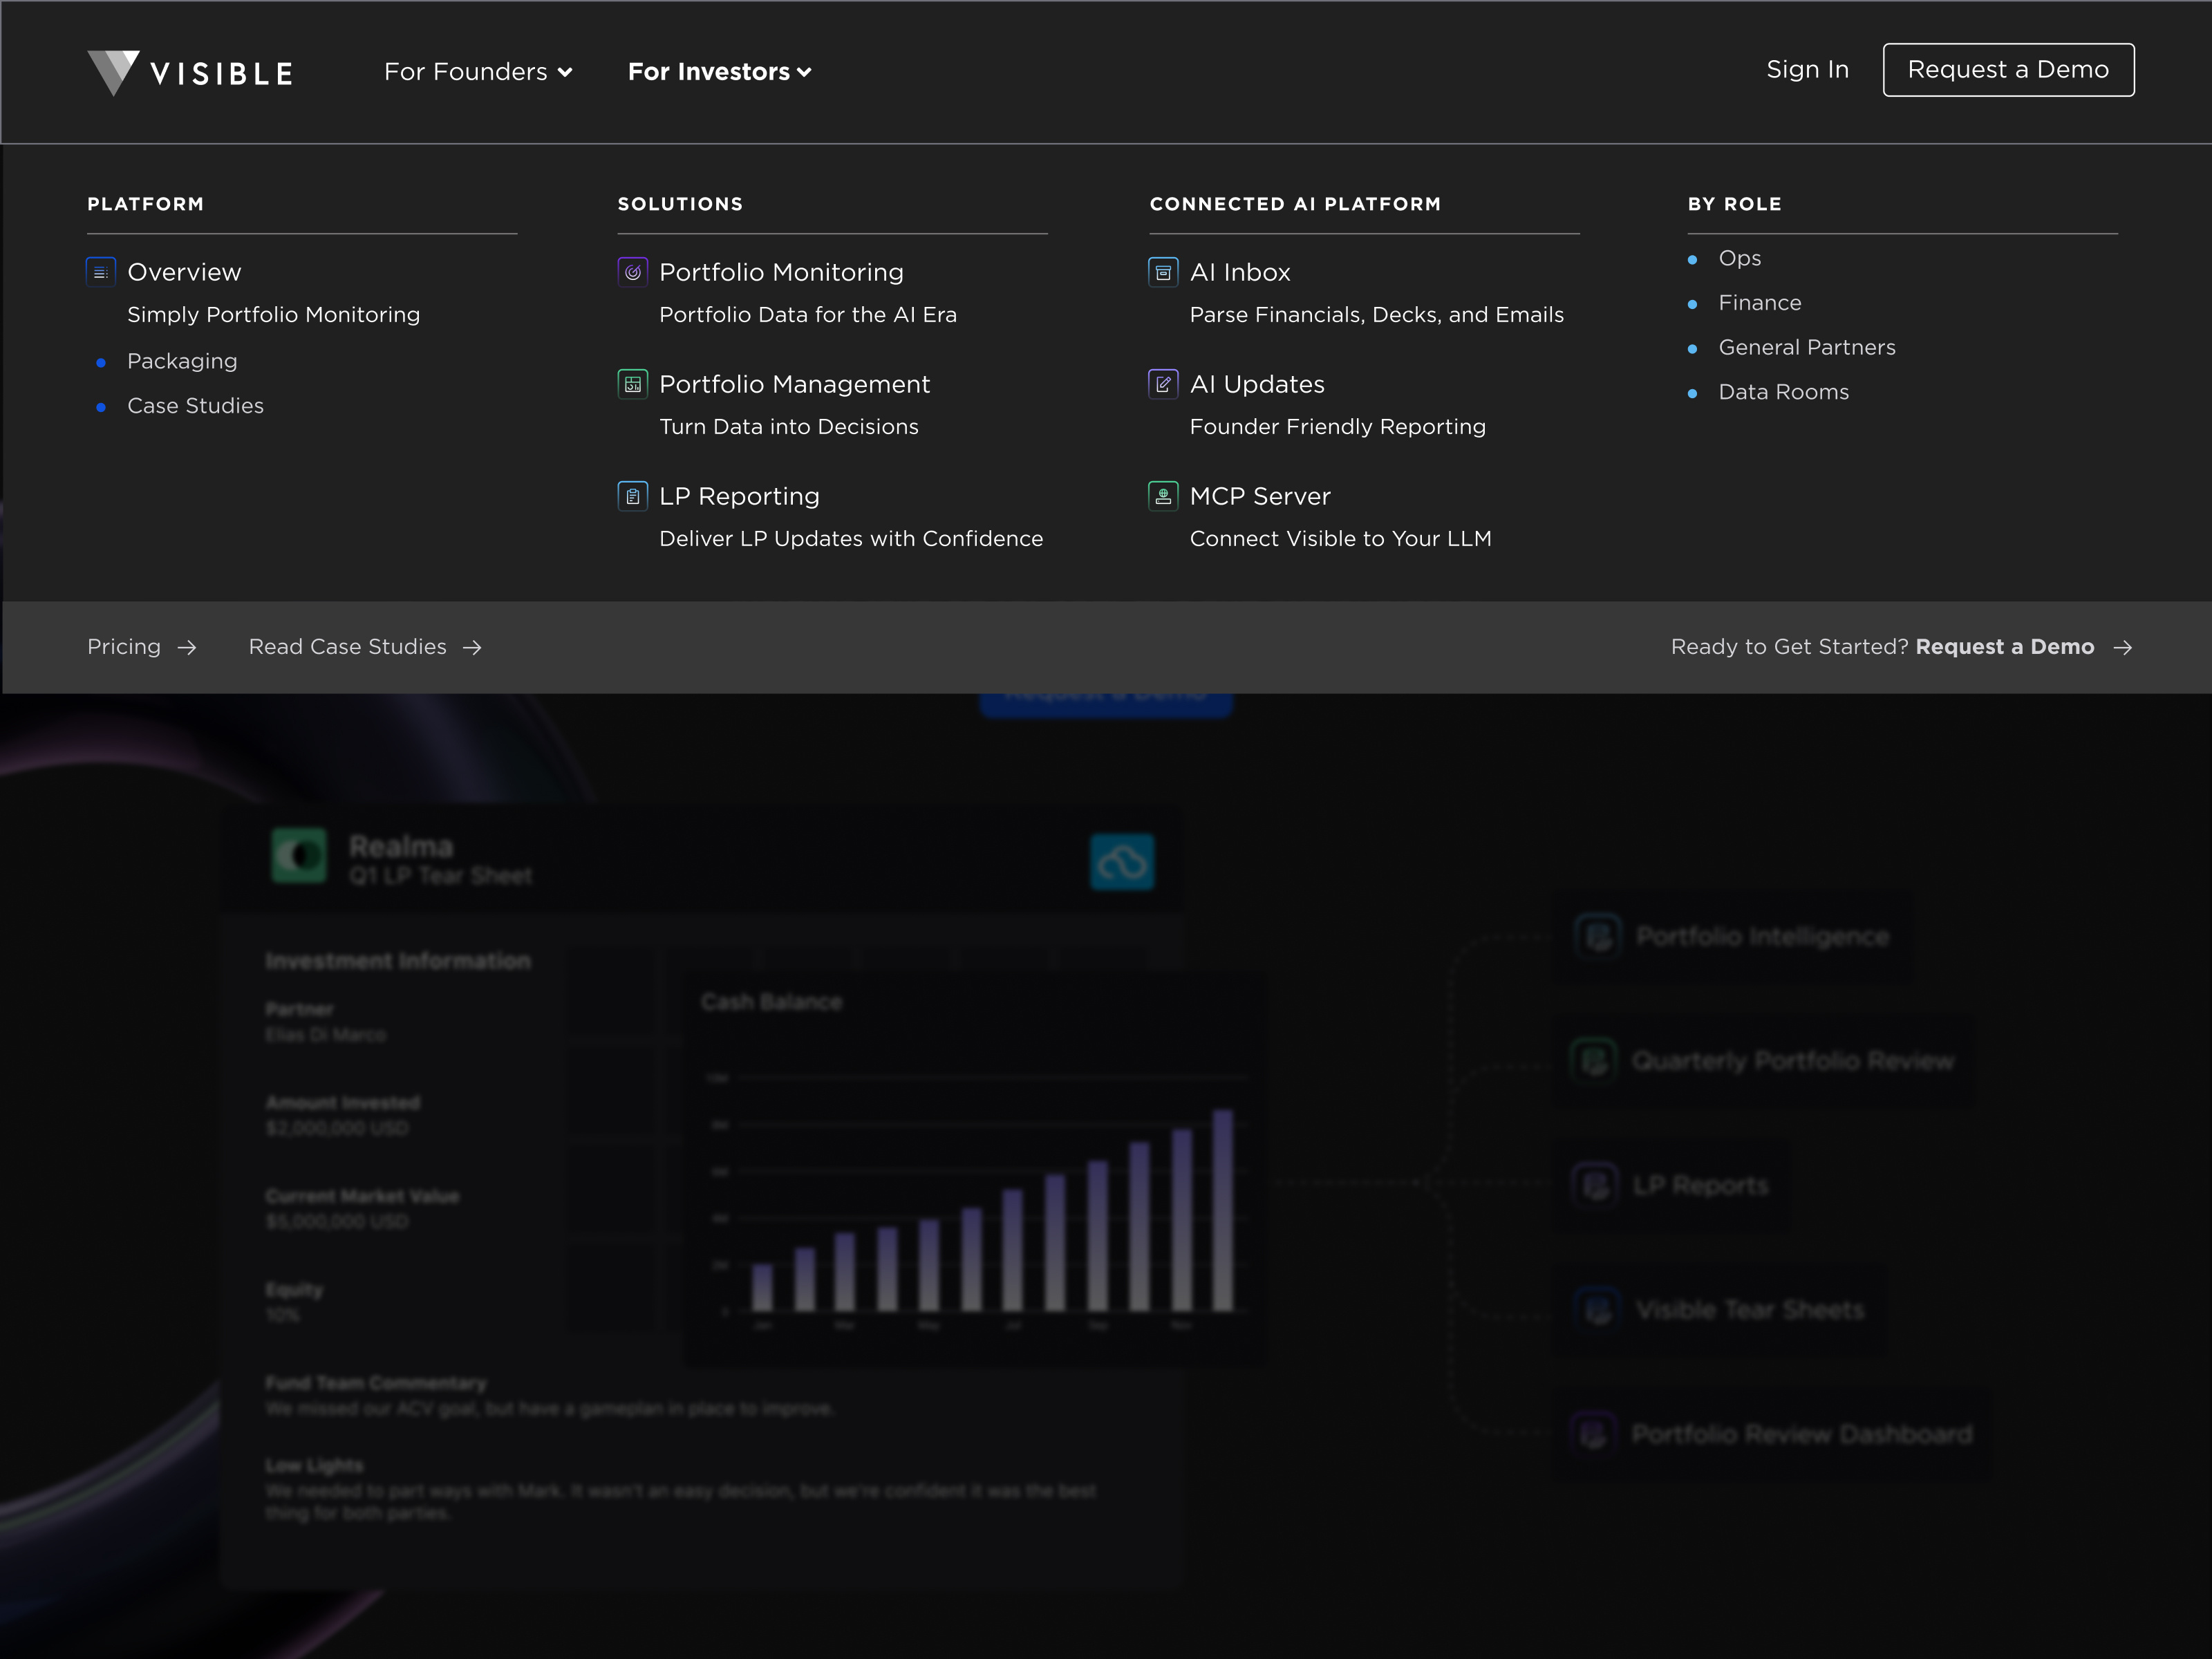The height and width of the screenshot is (1659, 2212).
Task: Click the blurred Realma green logo
Action: (299, 856)
